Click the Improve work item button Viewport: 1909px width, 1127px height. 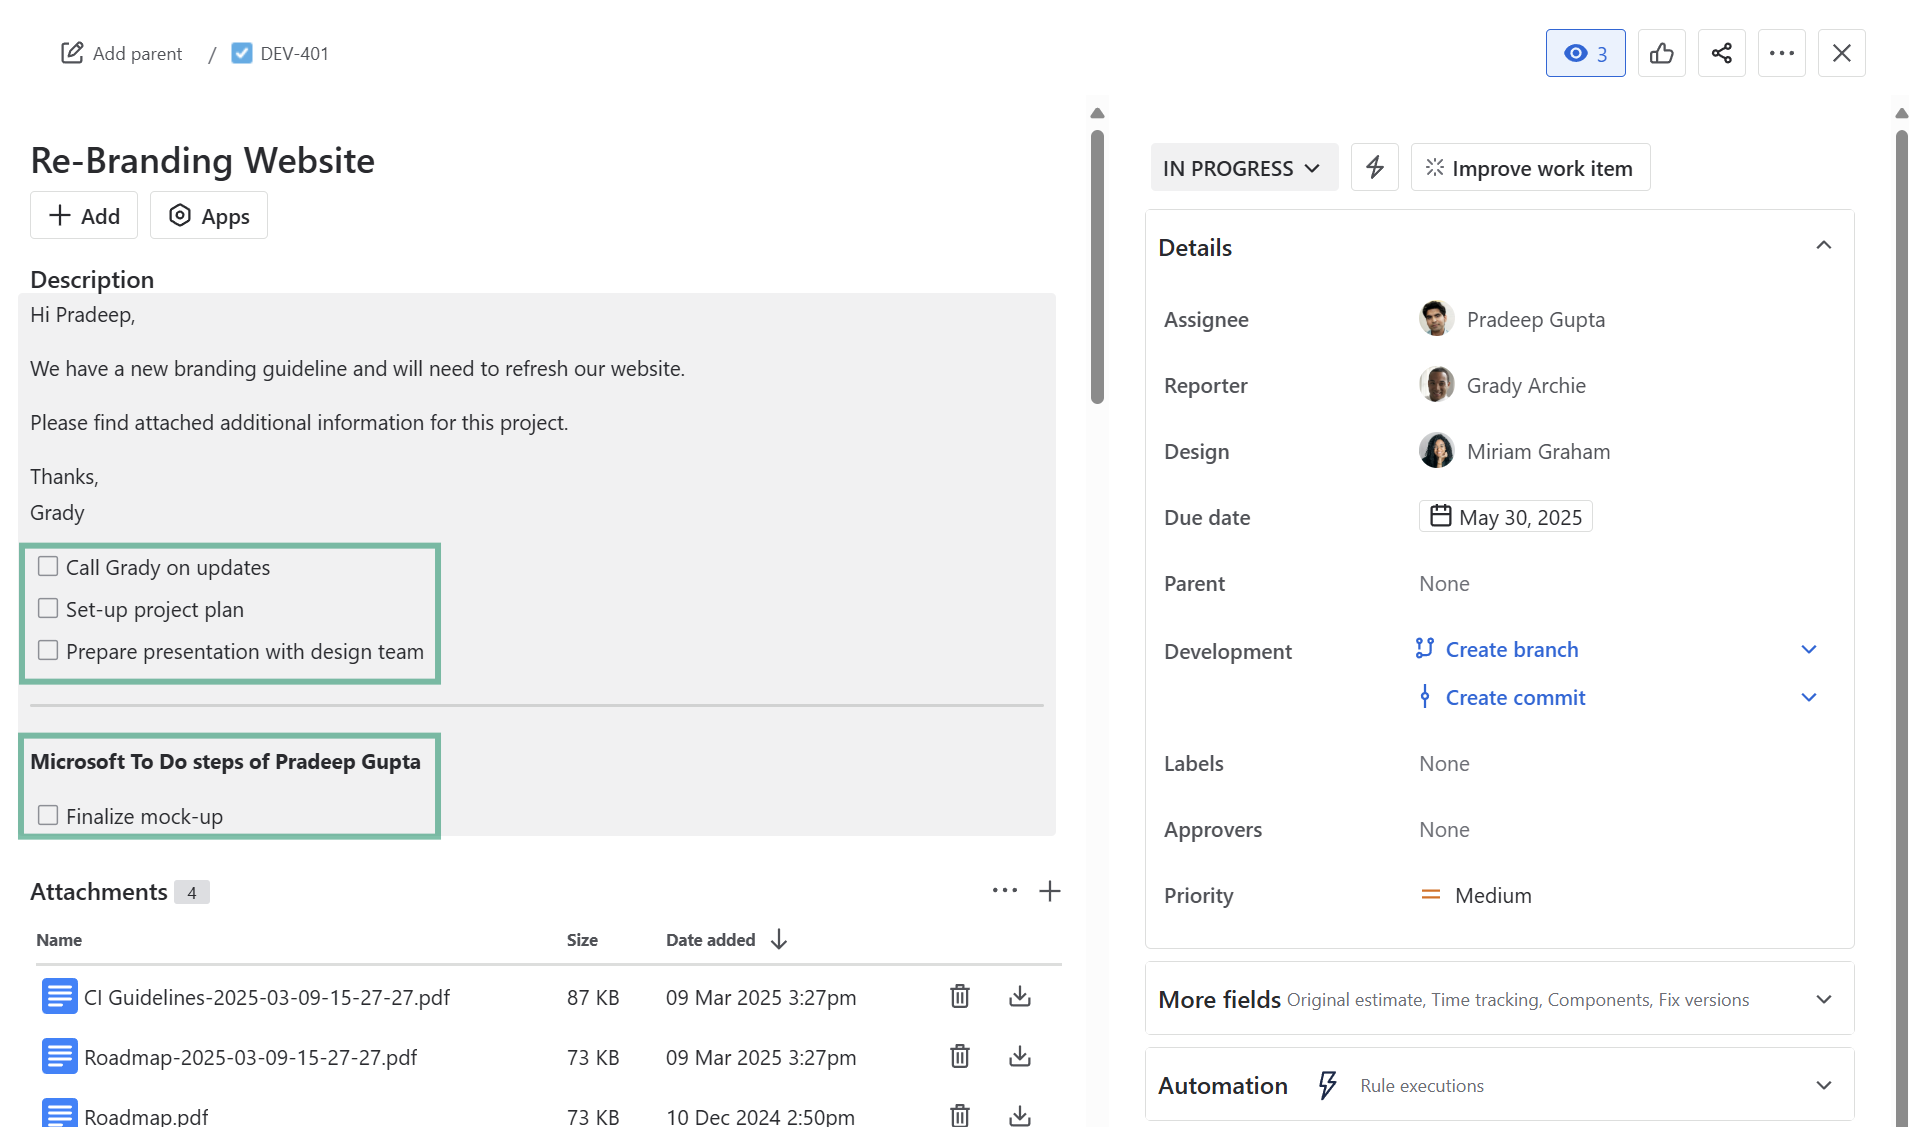1529,168
